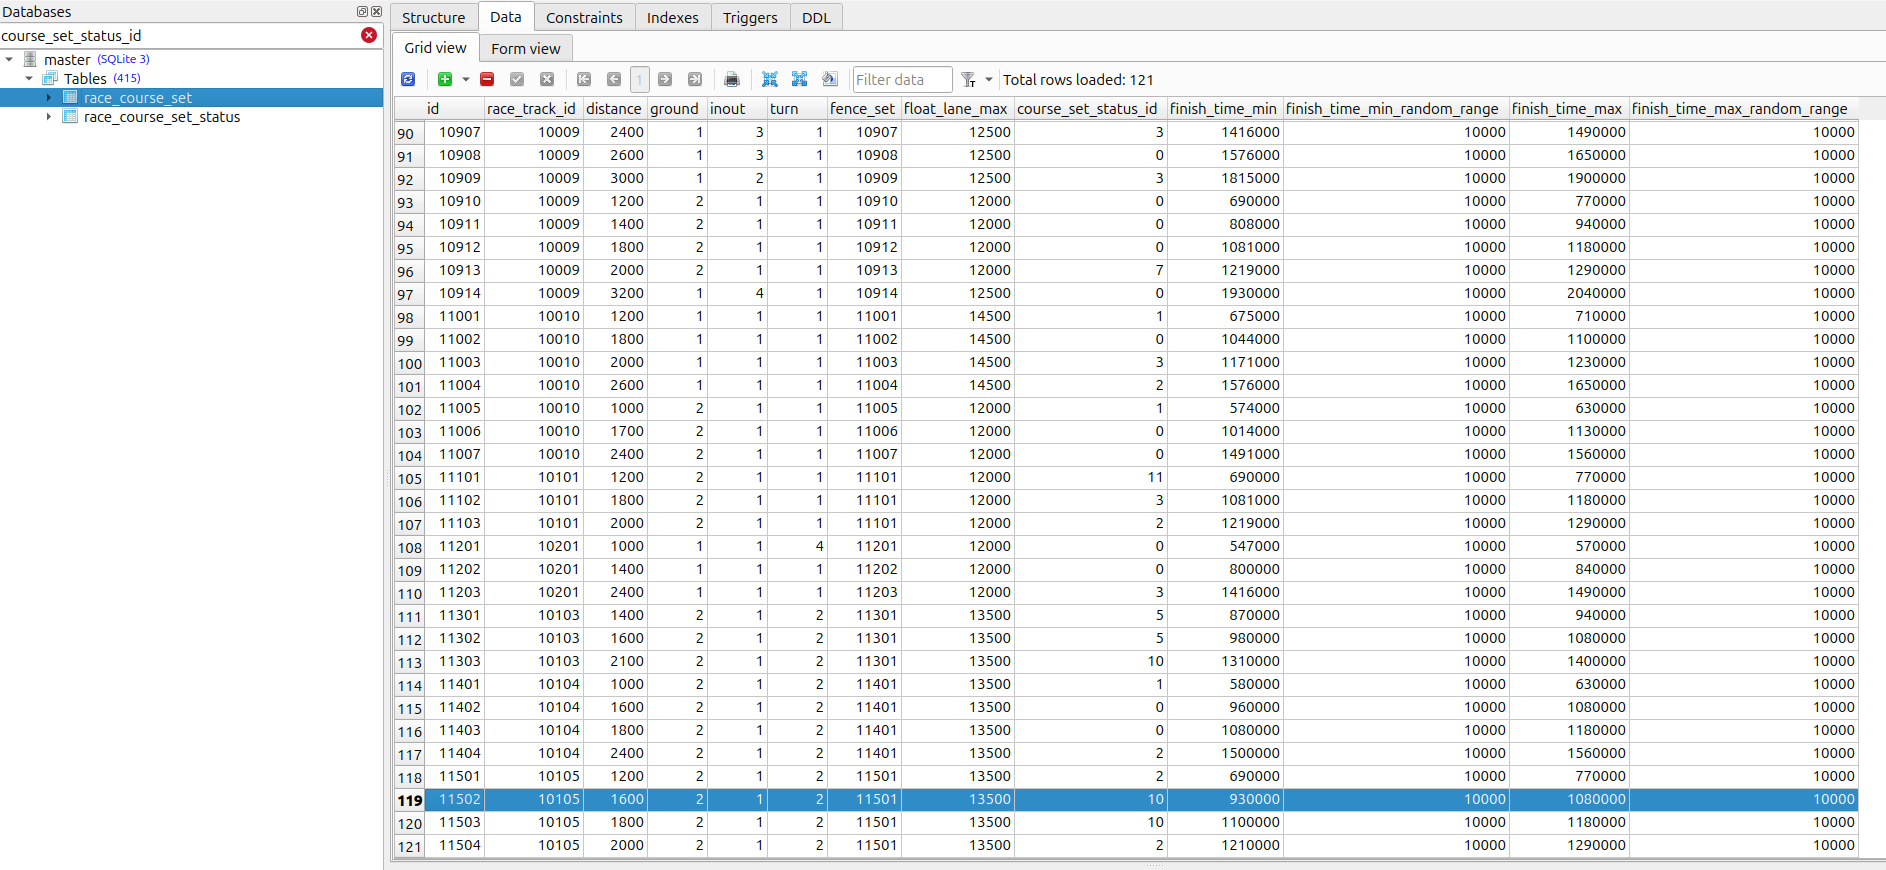1886x870 pixels.
Task: Click the second blue column-width adjust icon
Action: 800,79
